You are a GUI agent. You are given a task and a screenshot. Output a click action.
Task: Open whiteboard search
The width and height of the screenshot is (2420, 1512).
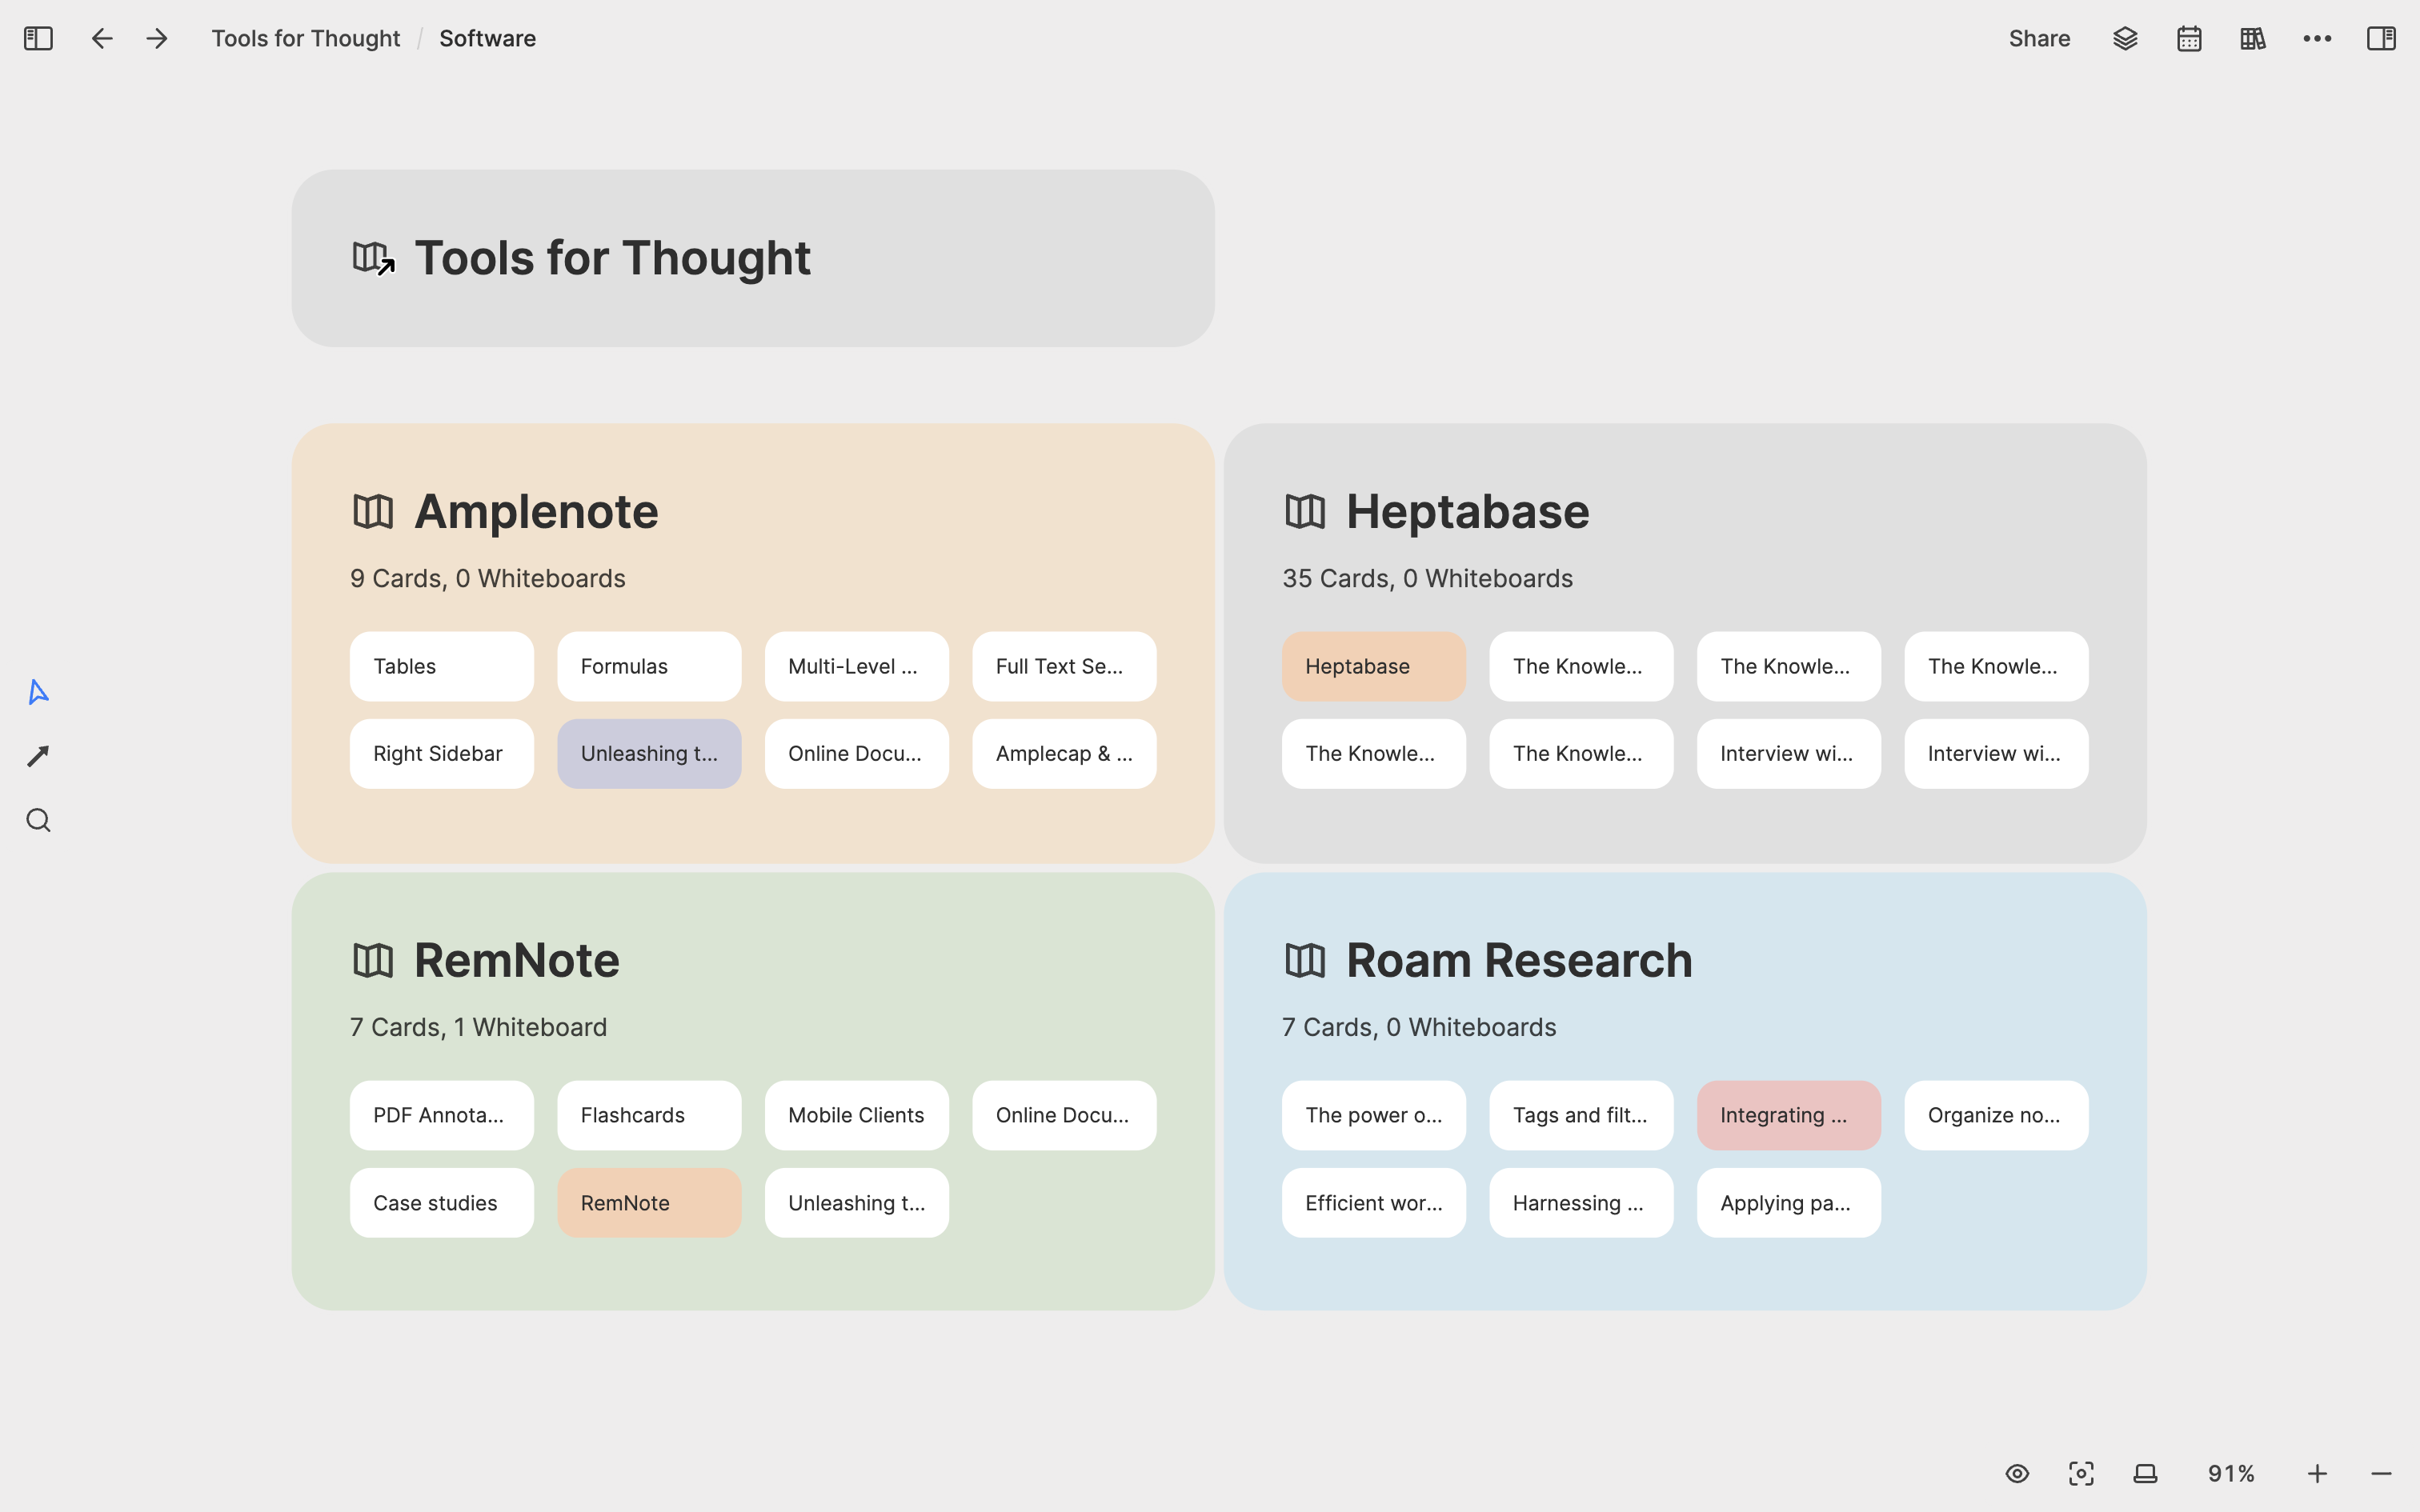tap(37, 819)
